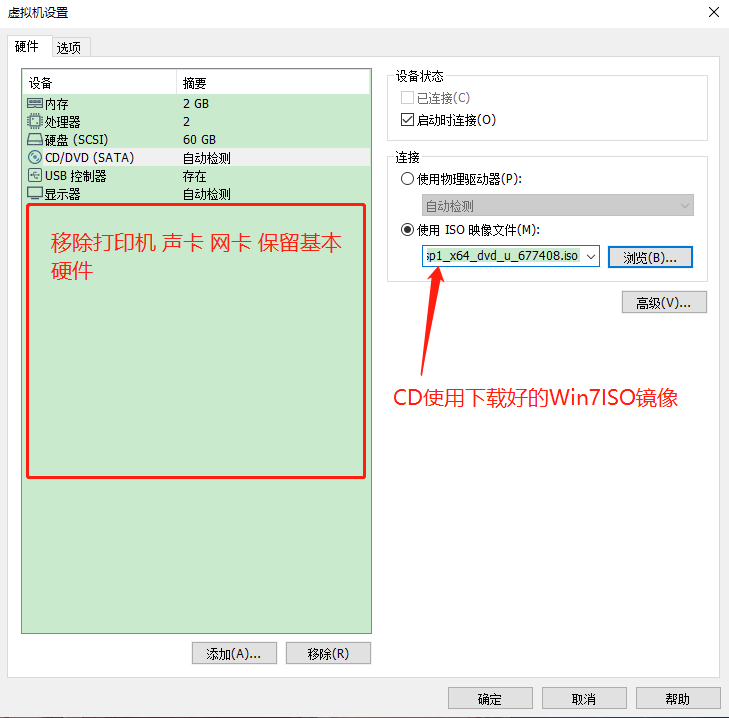Click the display (显示器) monitor icon
The image size is (729, 718).
(35, 193)
